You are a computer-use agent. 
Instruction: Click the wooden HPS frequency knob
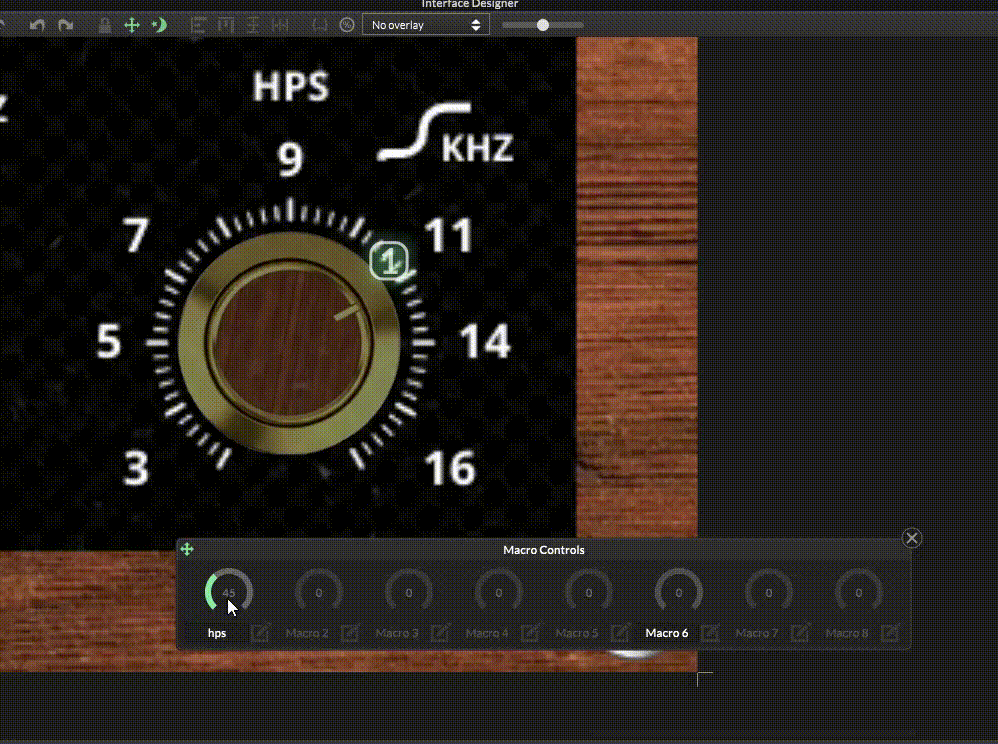point(289,343)
